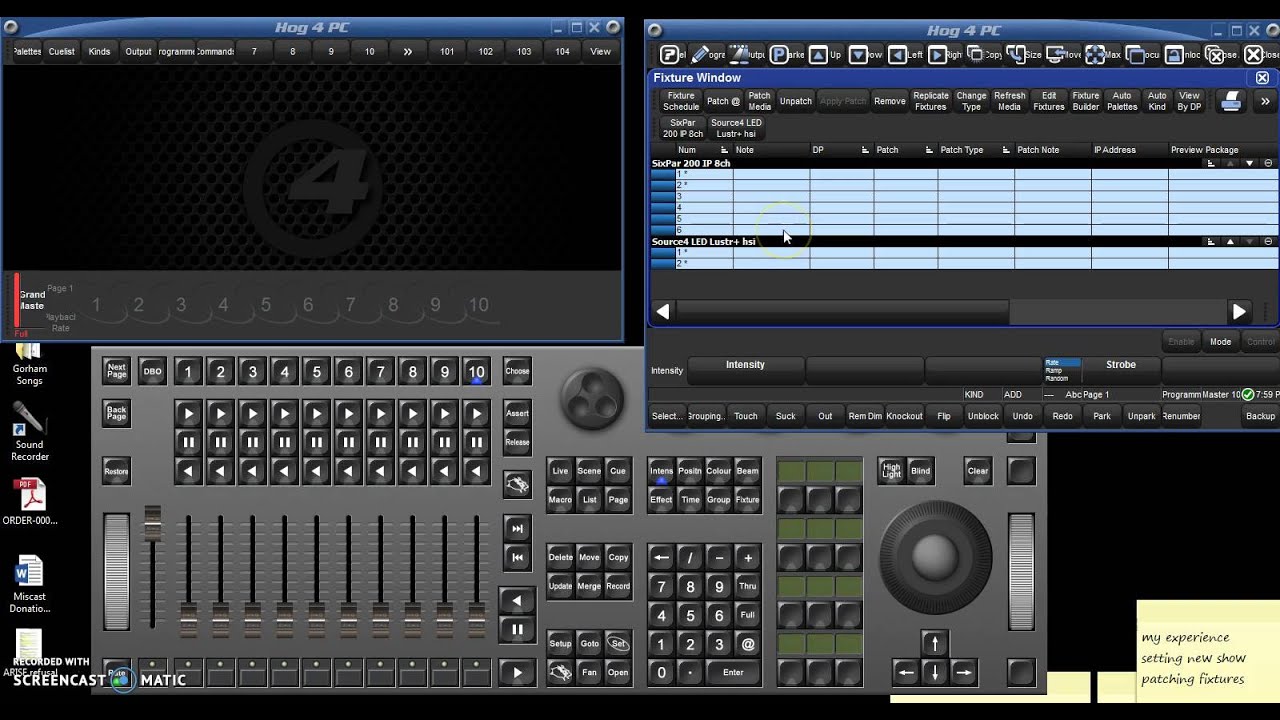Viewport: 1280px width, 720px height.
Task: Open the DP column sort menu
Action: pyautogui.click(x=865, y=150)
